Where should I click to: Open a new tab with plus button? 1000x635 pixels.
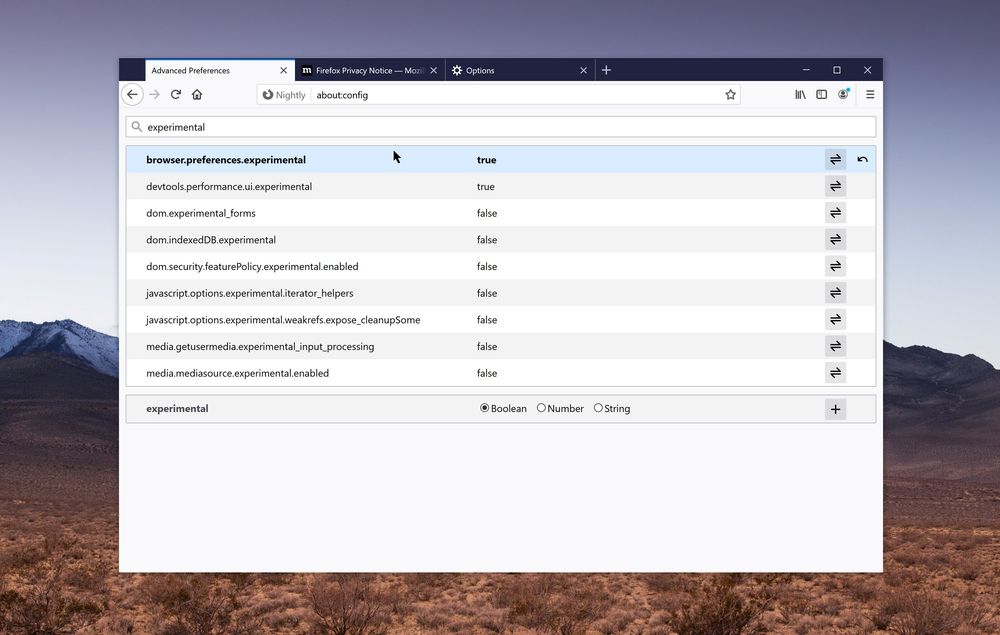pos(606,71)
